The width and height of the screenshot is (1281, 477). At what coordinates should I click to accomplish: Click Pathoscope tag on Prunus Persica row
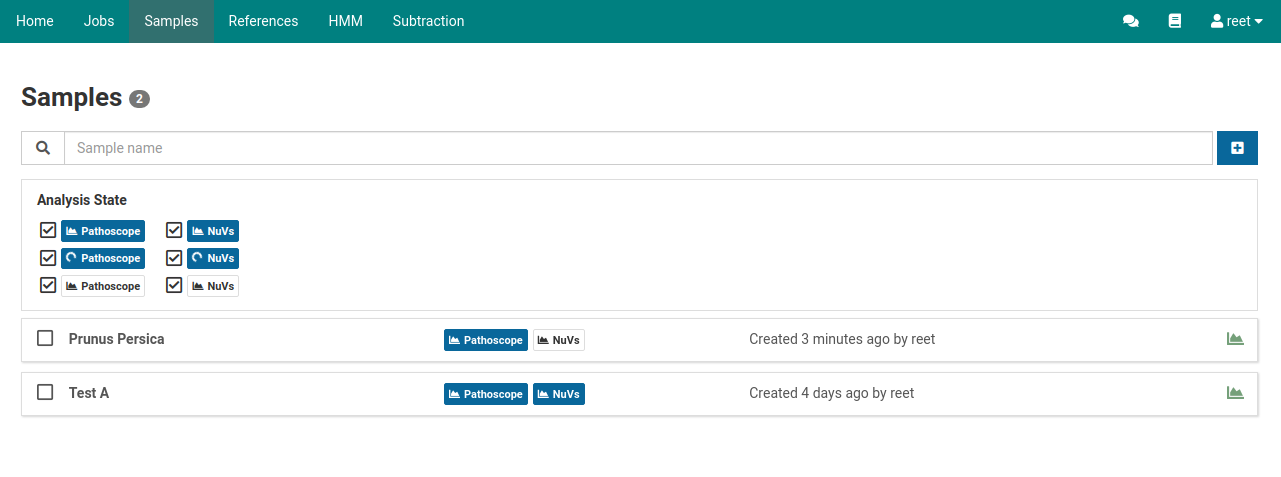point(486,340)
